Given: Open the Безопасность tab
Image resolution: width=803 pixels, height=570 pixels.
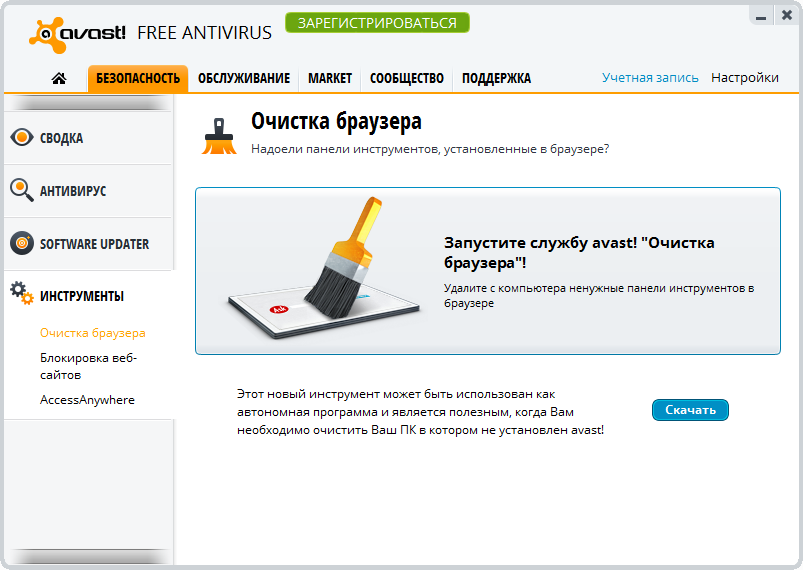Looking at the screenshot, I should tap(138, 78).
